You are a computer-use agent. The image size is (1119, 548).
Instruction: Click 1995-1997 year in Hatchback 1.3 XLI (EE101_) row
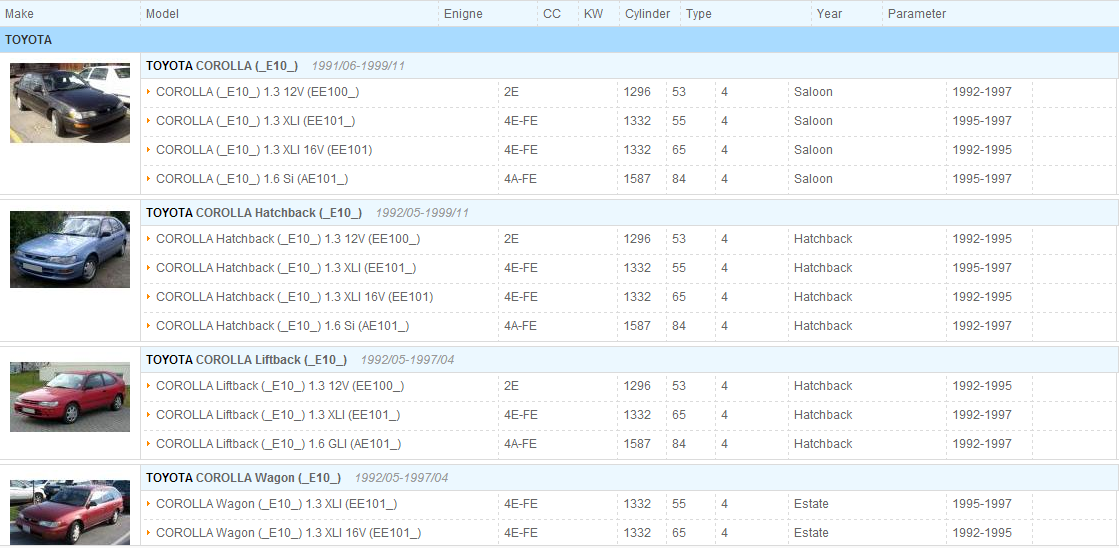pyautogui.click(x=982, y=268)
